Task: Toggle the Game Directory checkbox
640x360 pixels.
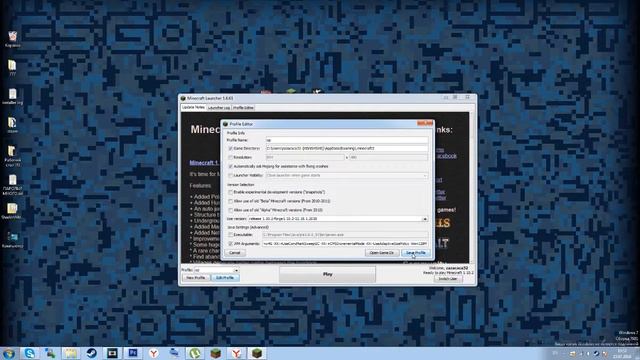Action: (231, 149)
